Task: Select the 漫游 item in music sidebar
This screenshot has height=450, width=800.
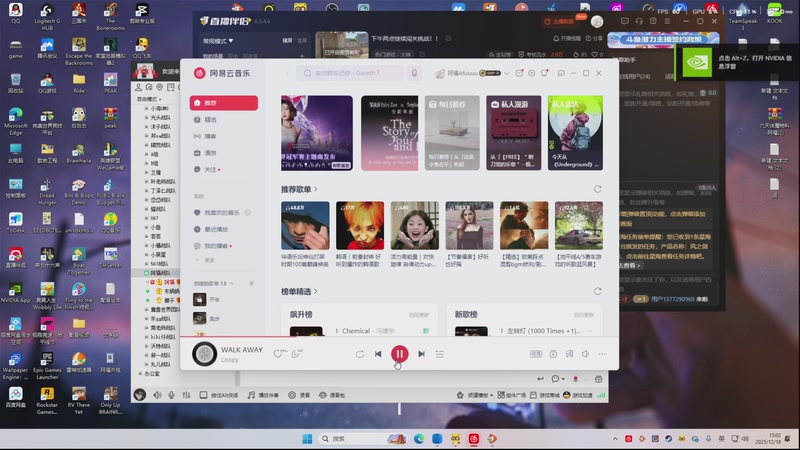Action: point(223,153)
